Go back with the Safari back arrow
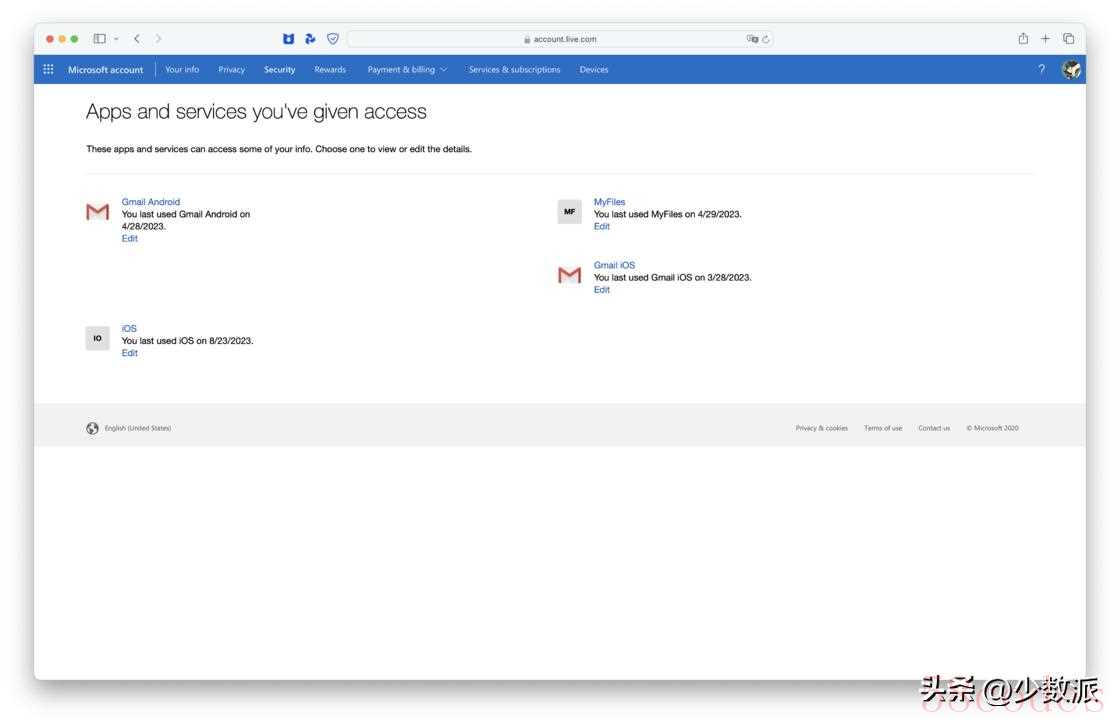The image size is (1120, 725). [136, 39]
